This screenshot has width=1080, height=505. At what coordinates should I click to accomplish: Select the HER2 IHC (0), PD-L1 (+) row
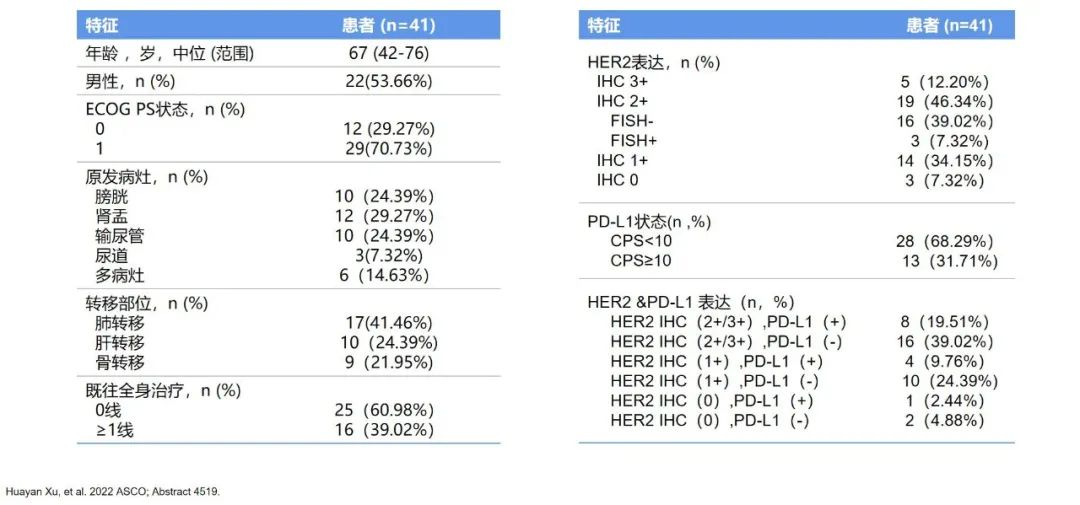click(796, 401)
